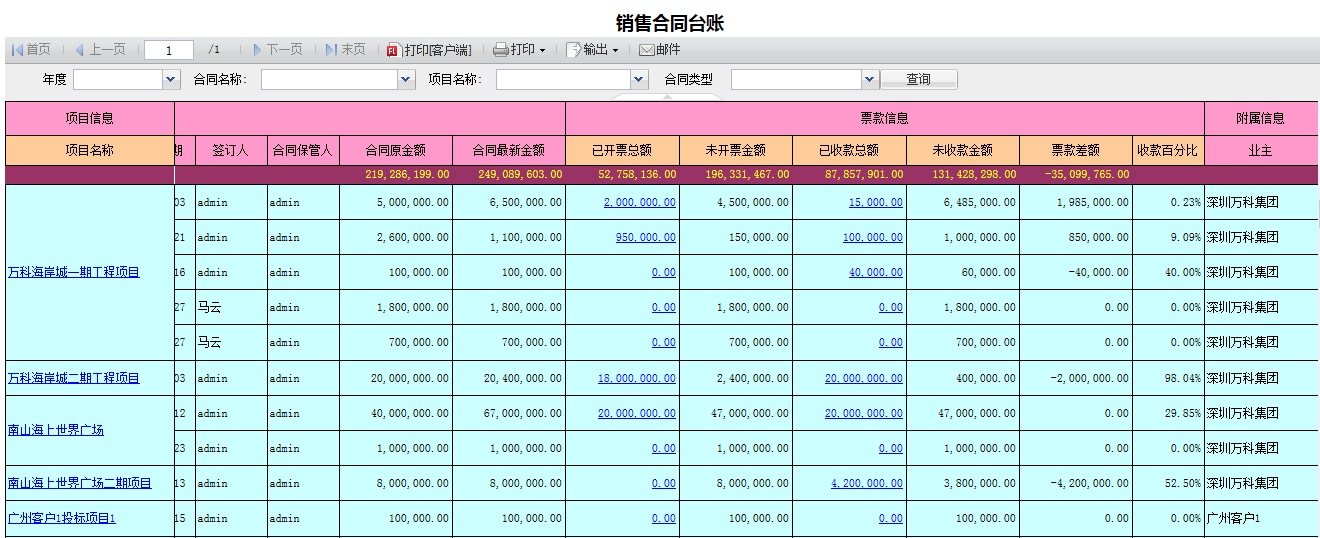Click inside the 项目名称 combo field
Viewport: 1320px width, 538px height.
point(563,79)
